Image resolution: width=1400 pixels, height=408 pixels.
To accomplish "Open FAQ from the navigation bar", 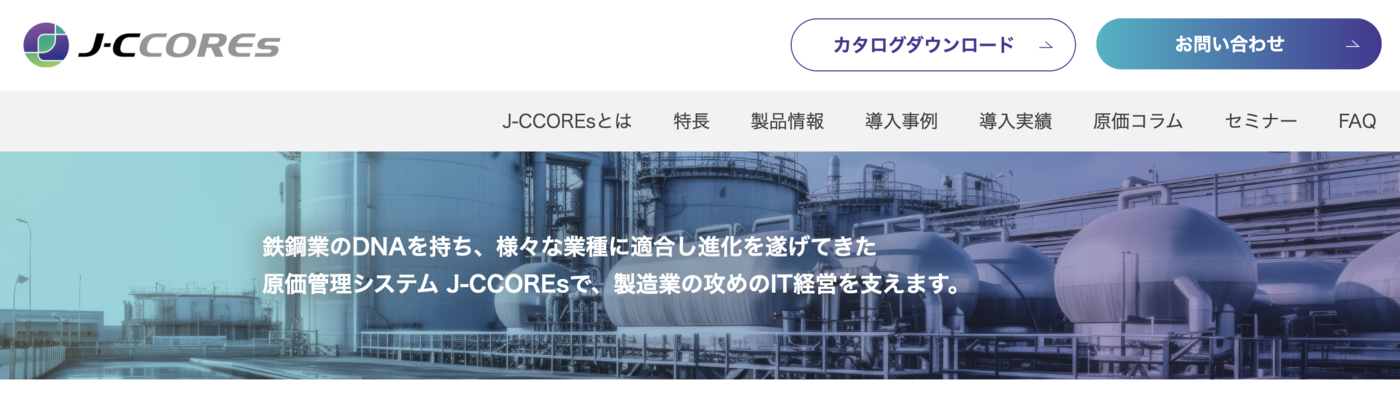I will (x=1357, y=121).
